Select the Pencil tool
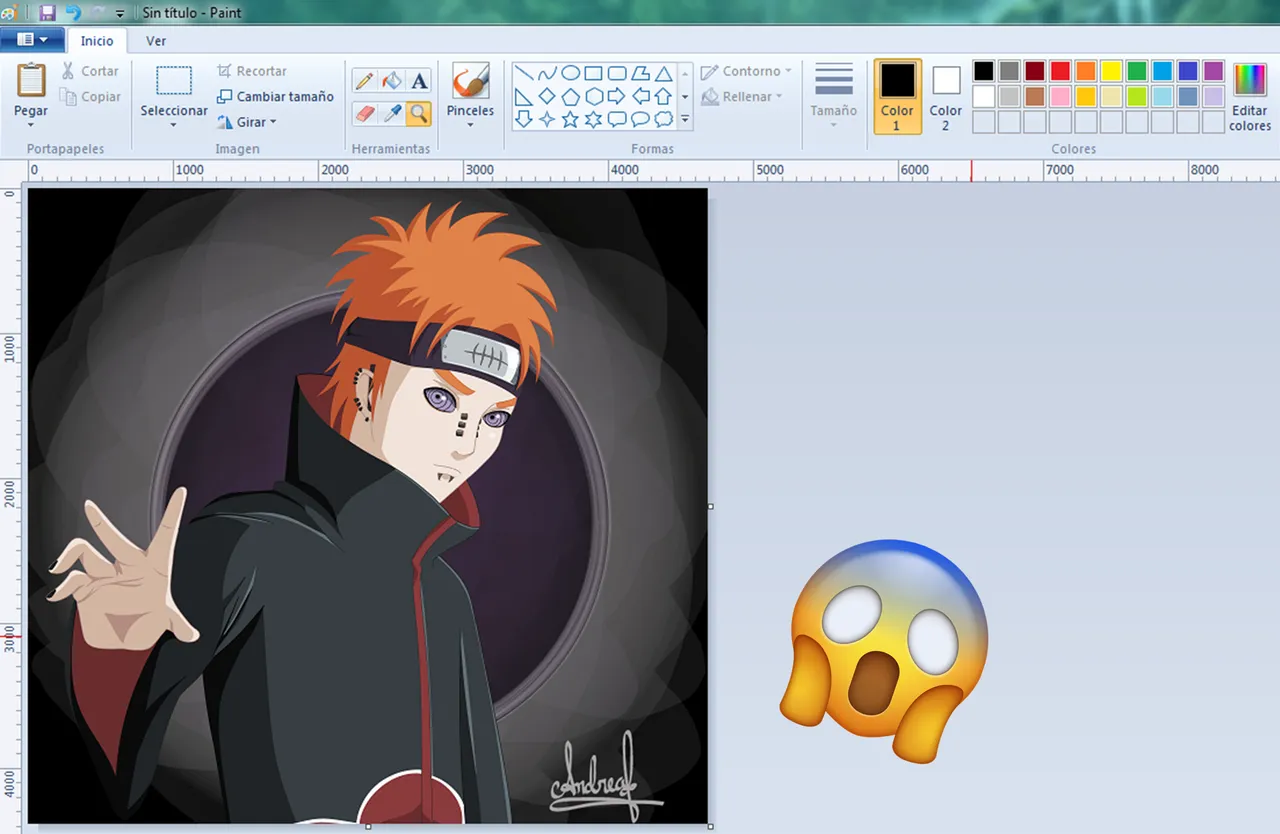Image resolution: width=1280 pixels, height=834 pixels. 365,81
